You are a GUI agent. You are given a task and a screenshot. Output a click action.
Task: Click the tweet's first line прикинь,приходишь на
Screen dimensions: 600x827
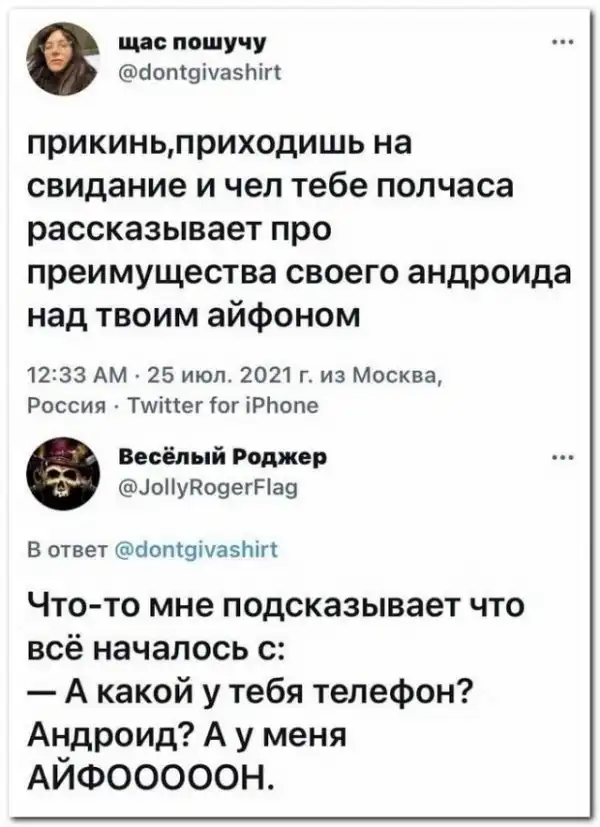pyautogui.click(x=219, y=147)
